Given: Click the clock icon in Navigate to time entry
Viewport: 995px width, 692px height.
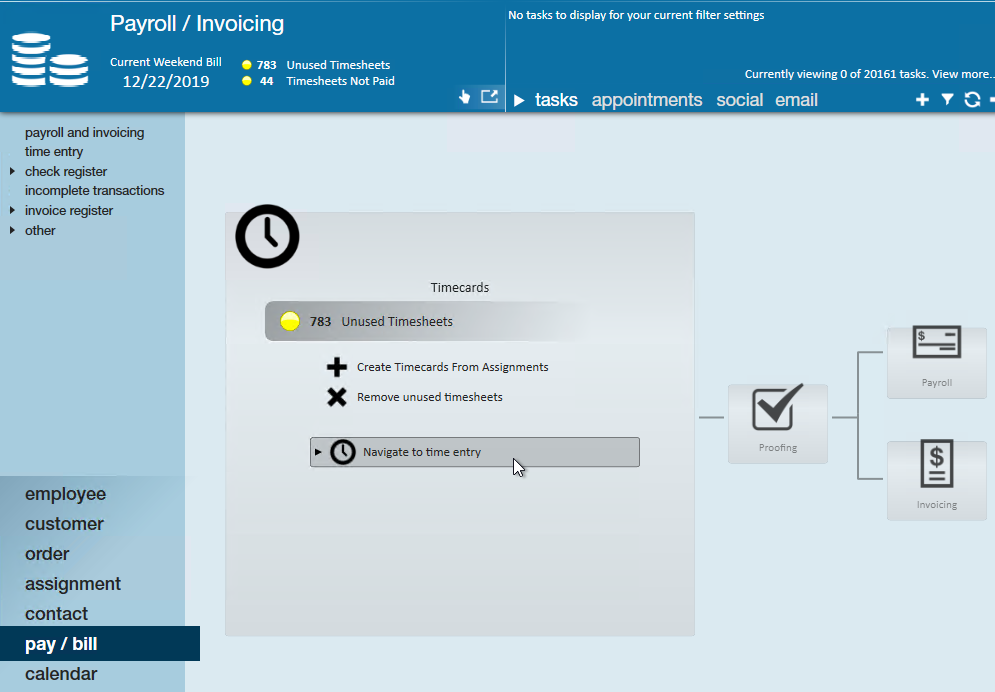Looking at the screenshot, I should tap(343, 452).
